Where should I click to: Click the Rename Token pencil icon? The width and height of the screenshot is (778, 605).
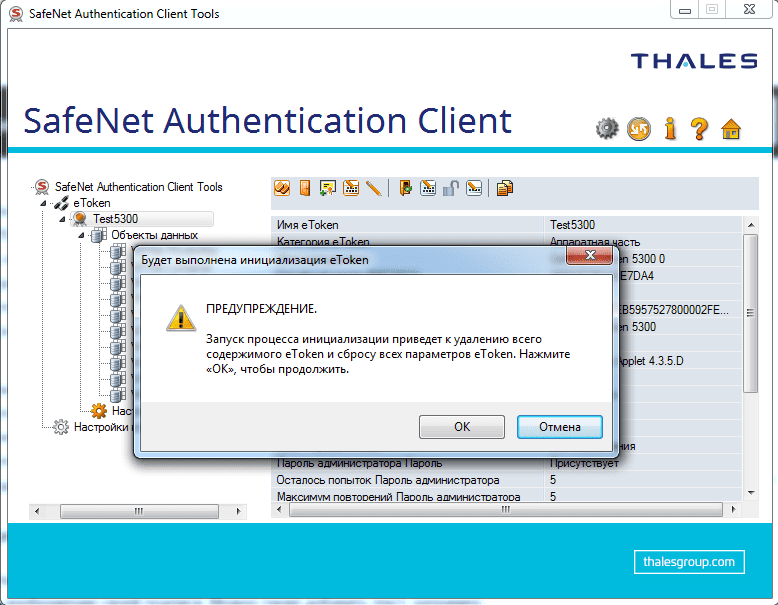click(x=374, y=188)
